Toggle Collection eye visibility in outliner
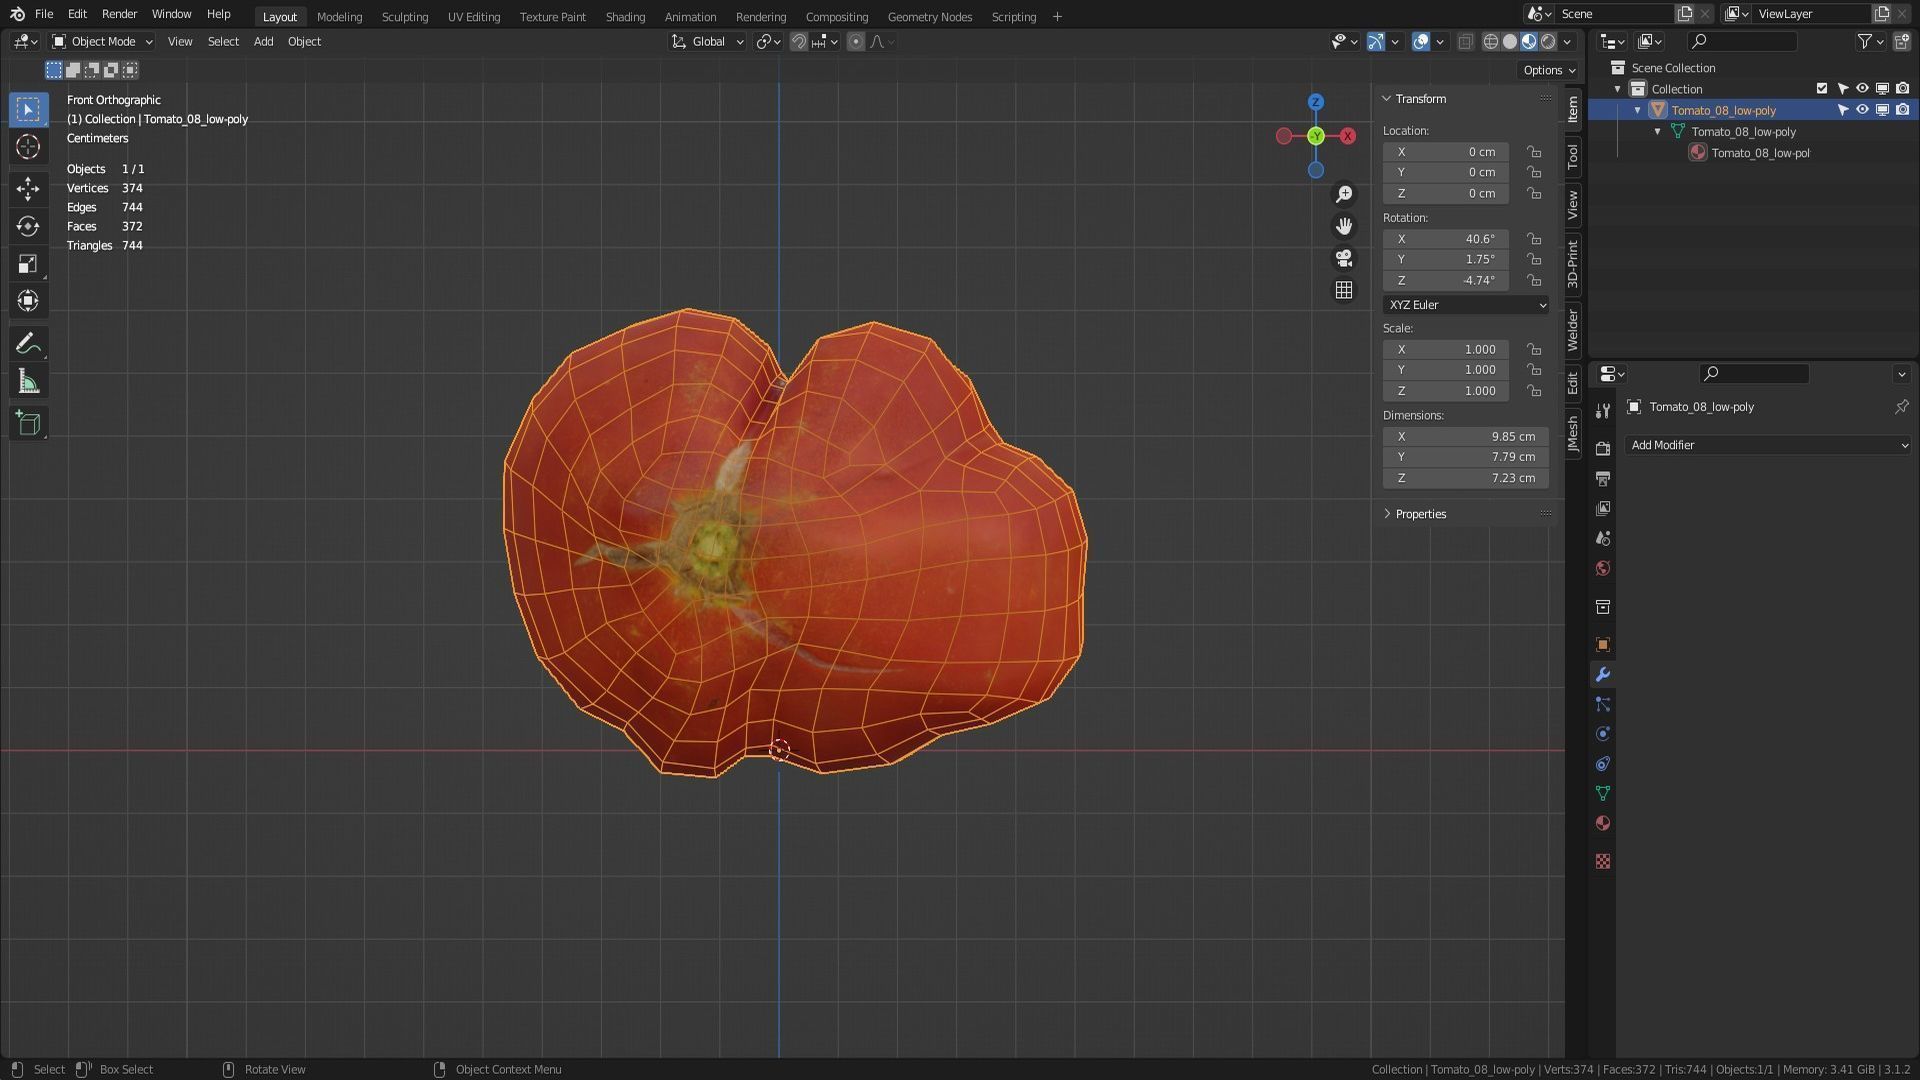 tap(1862, 89)
